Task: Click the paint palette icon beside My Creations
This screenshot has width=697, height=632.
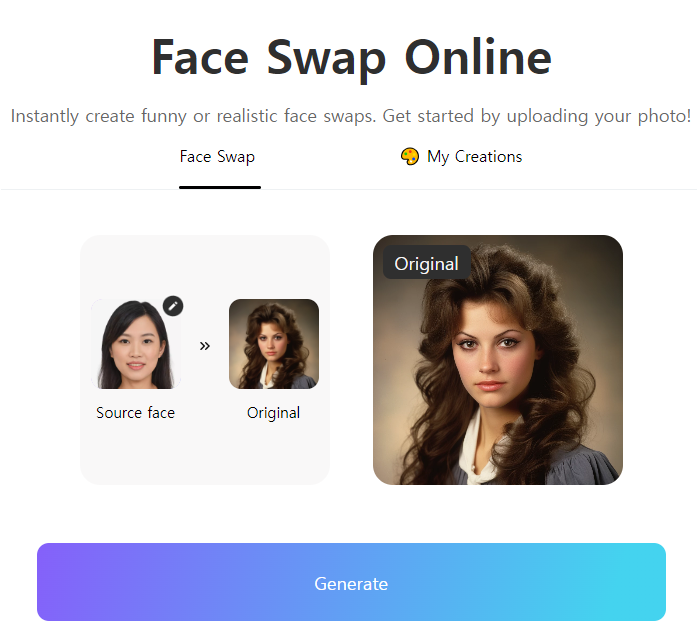Action: (x=409, y=156)
